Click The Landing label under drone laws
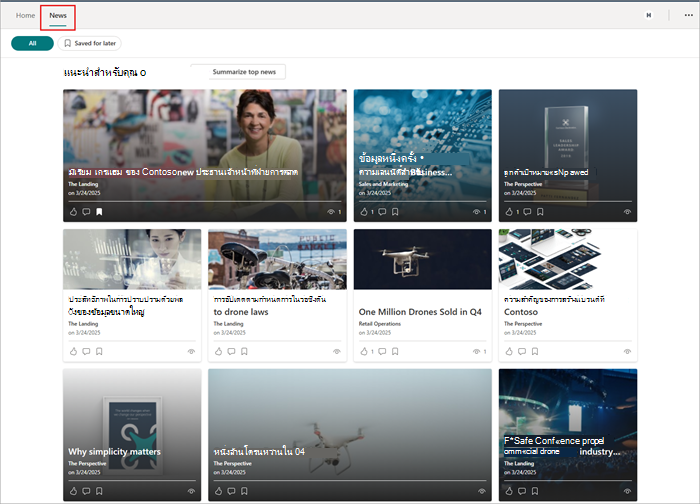The image size is (700, 504). (x=229, y=324)
